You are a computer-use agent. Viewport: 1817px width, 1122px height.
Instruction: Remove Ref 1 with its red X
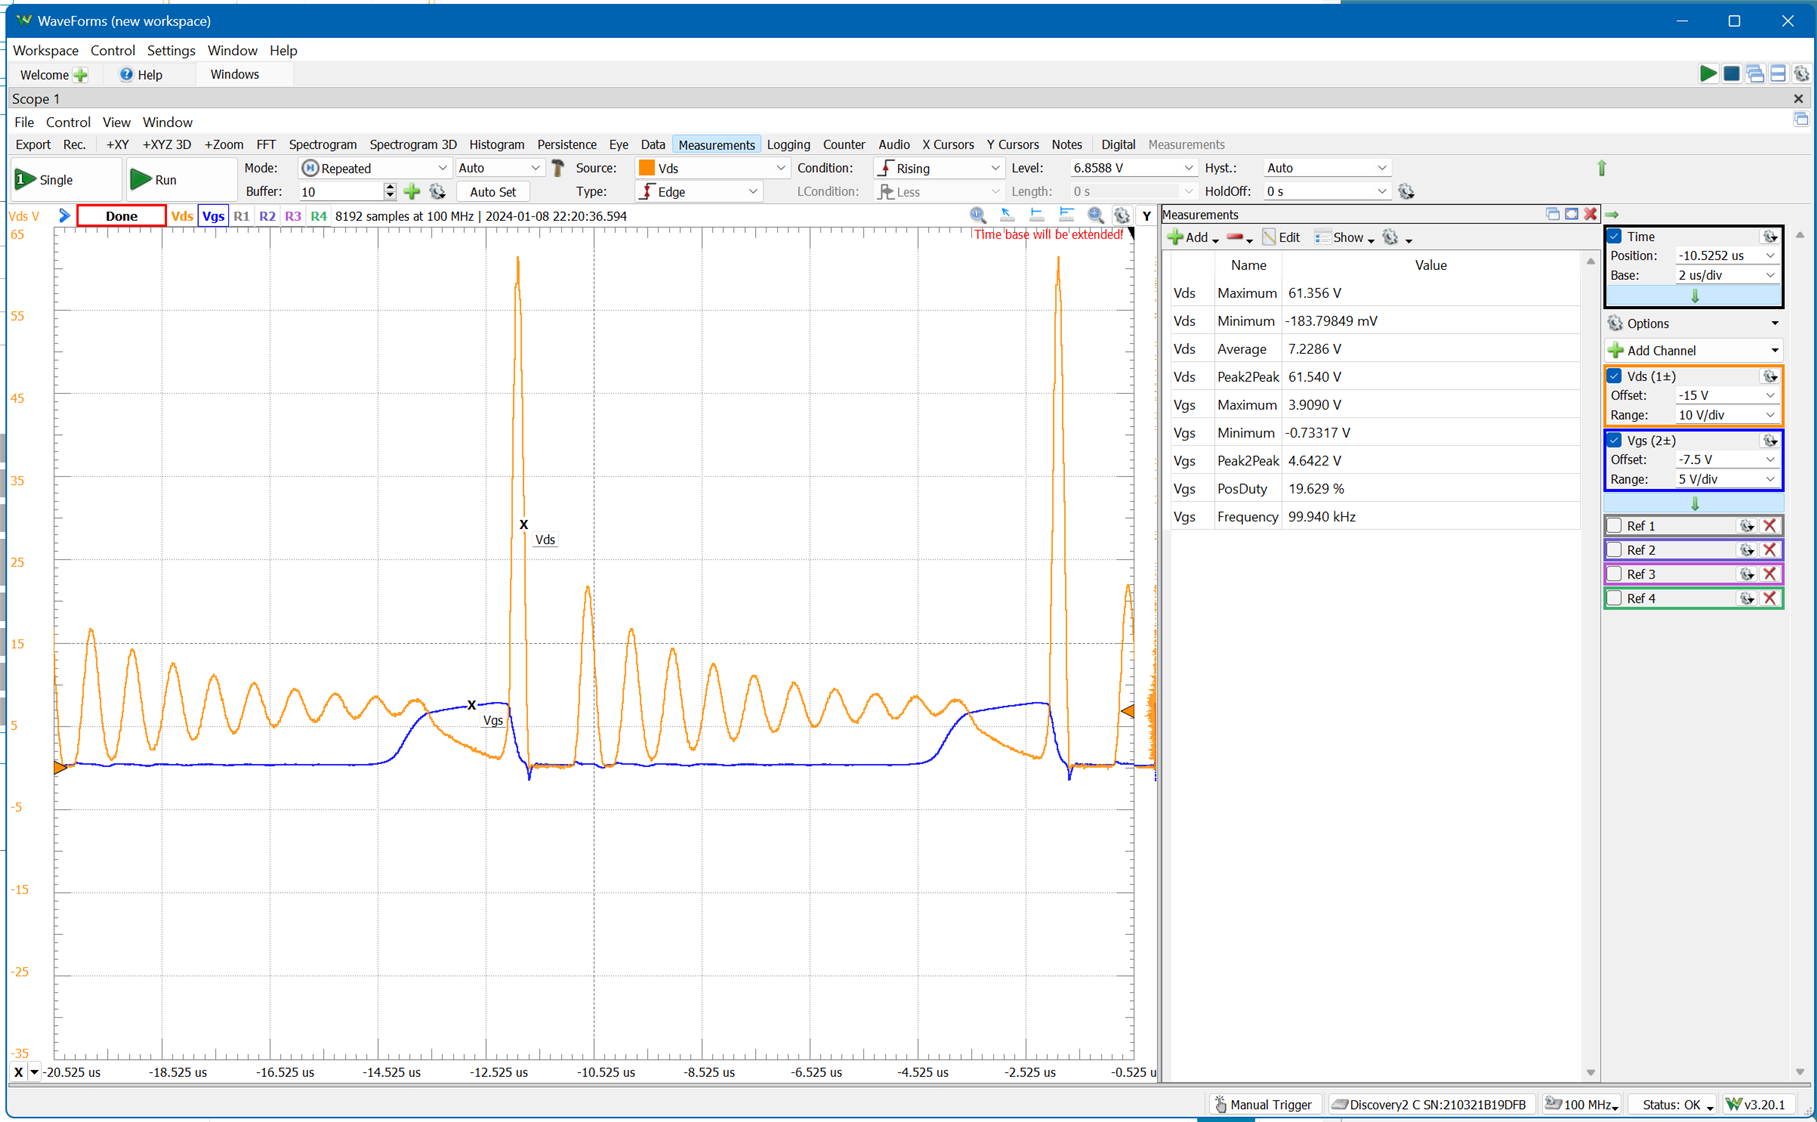[1770, 526]
